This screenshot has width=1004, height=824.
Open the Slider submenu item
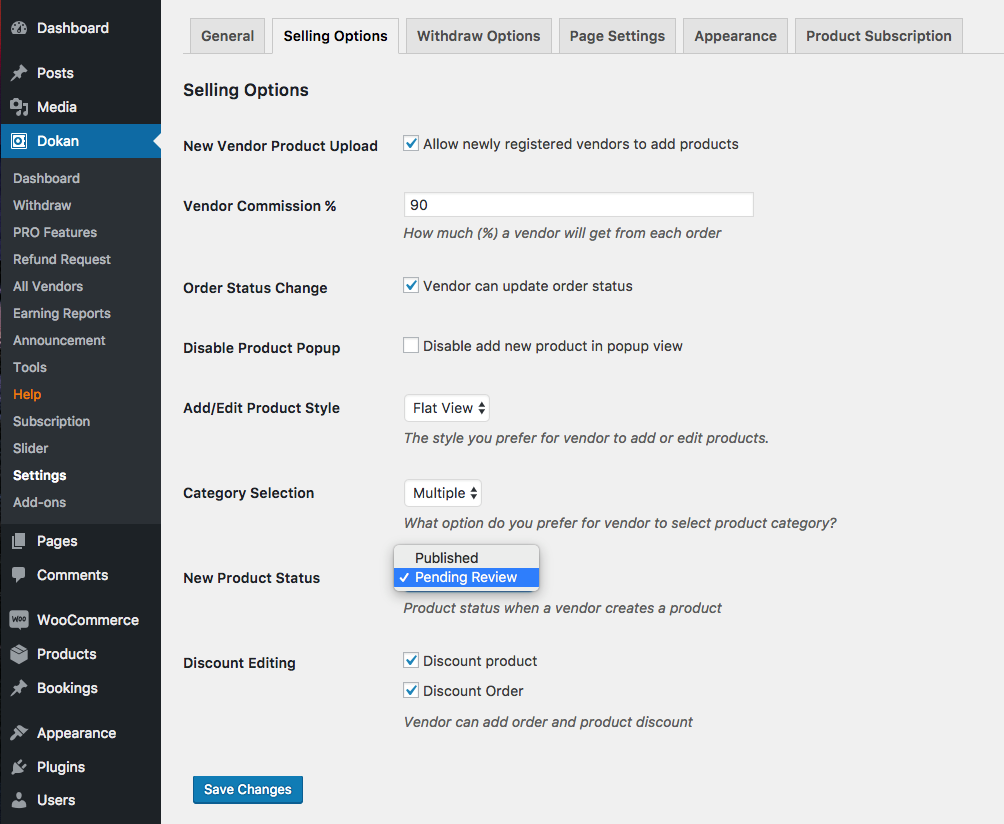point(31,448)
